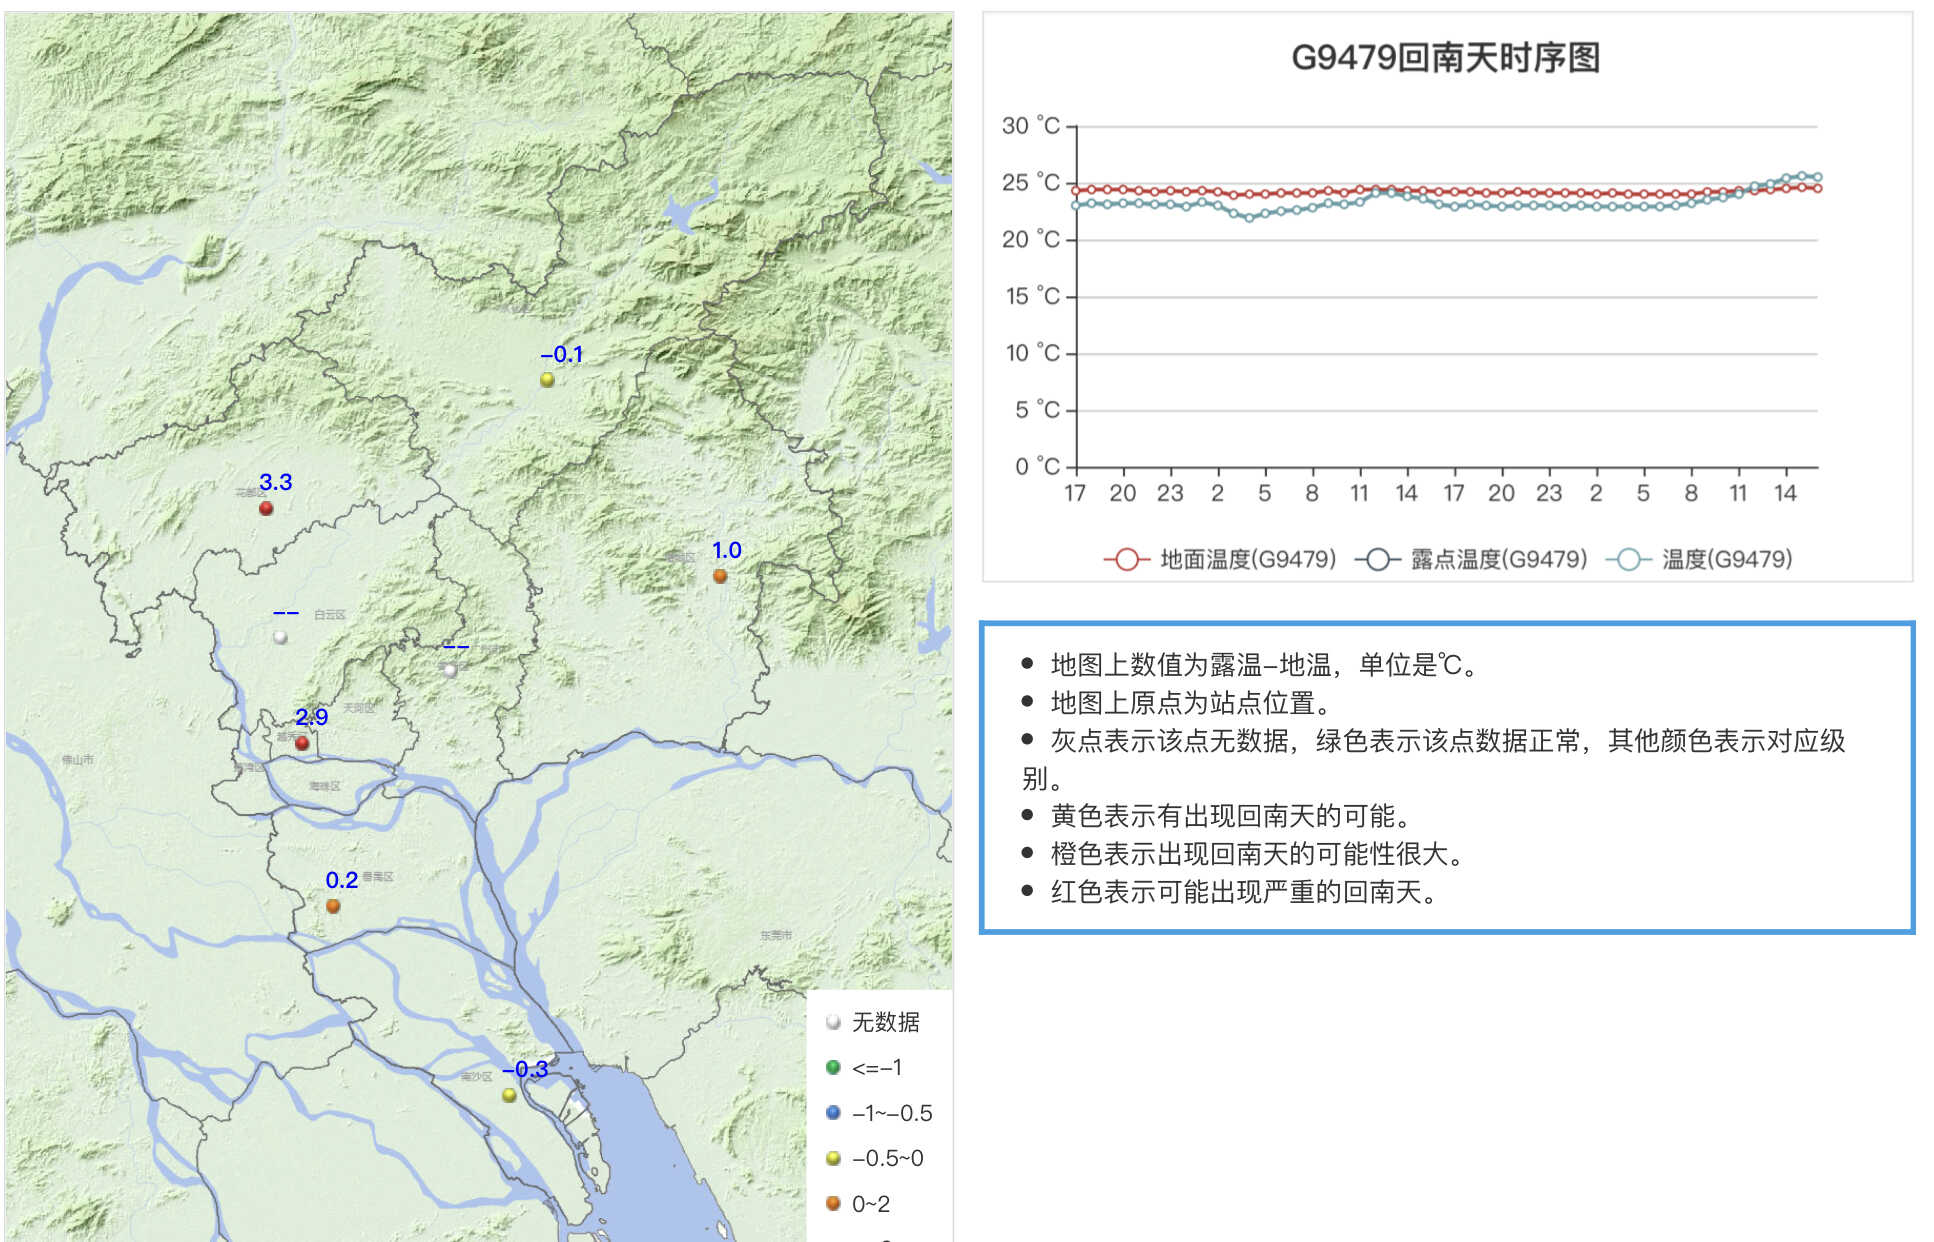Screen dimensions: 1934x1242
Task: Click the orange station marker labeled 1.0
Action: point(720,576)
